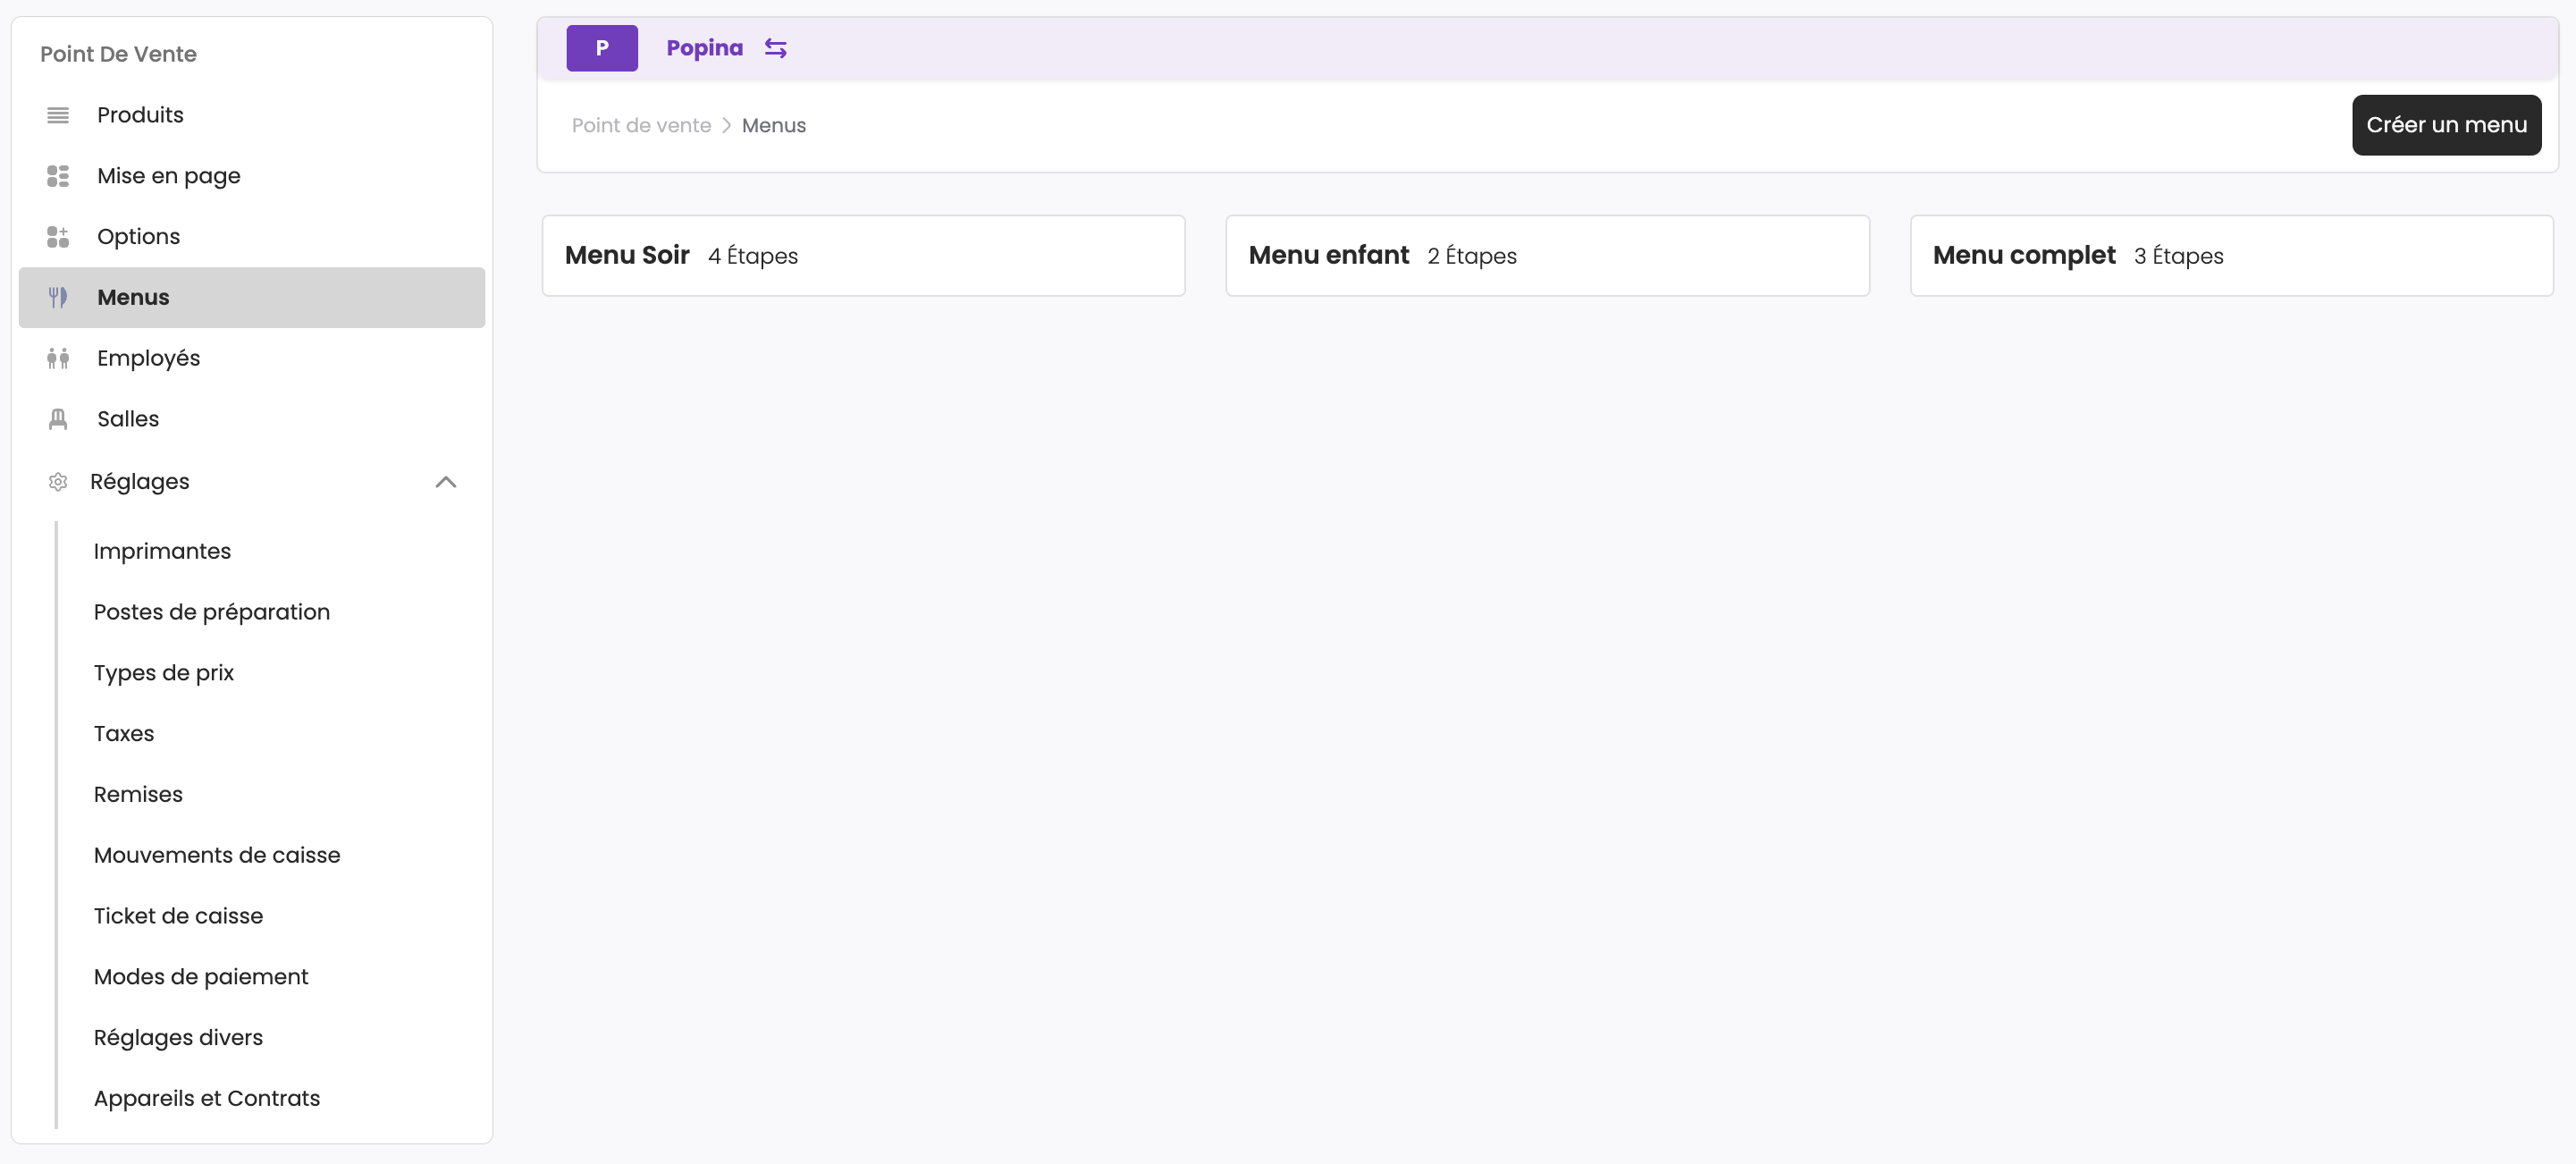Click the Options grid-plus icon
Screen dimensions: 2576x1164
tap(58, 237)
